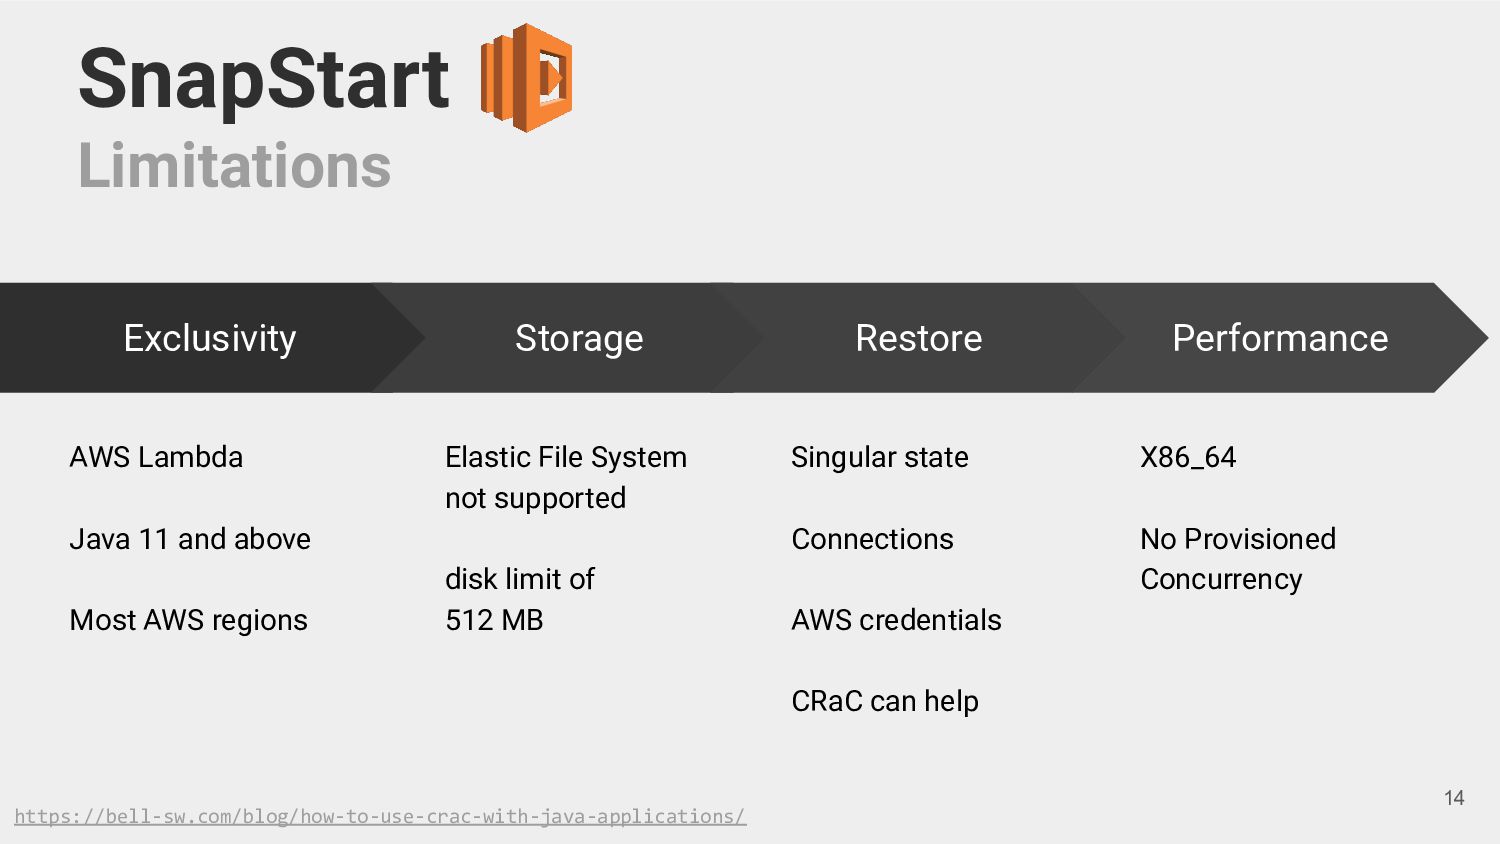Click the X86_64 text item
Viewport: 1500px width, 844px height.
[x=1188, y=457]
